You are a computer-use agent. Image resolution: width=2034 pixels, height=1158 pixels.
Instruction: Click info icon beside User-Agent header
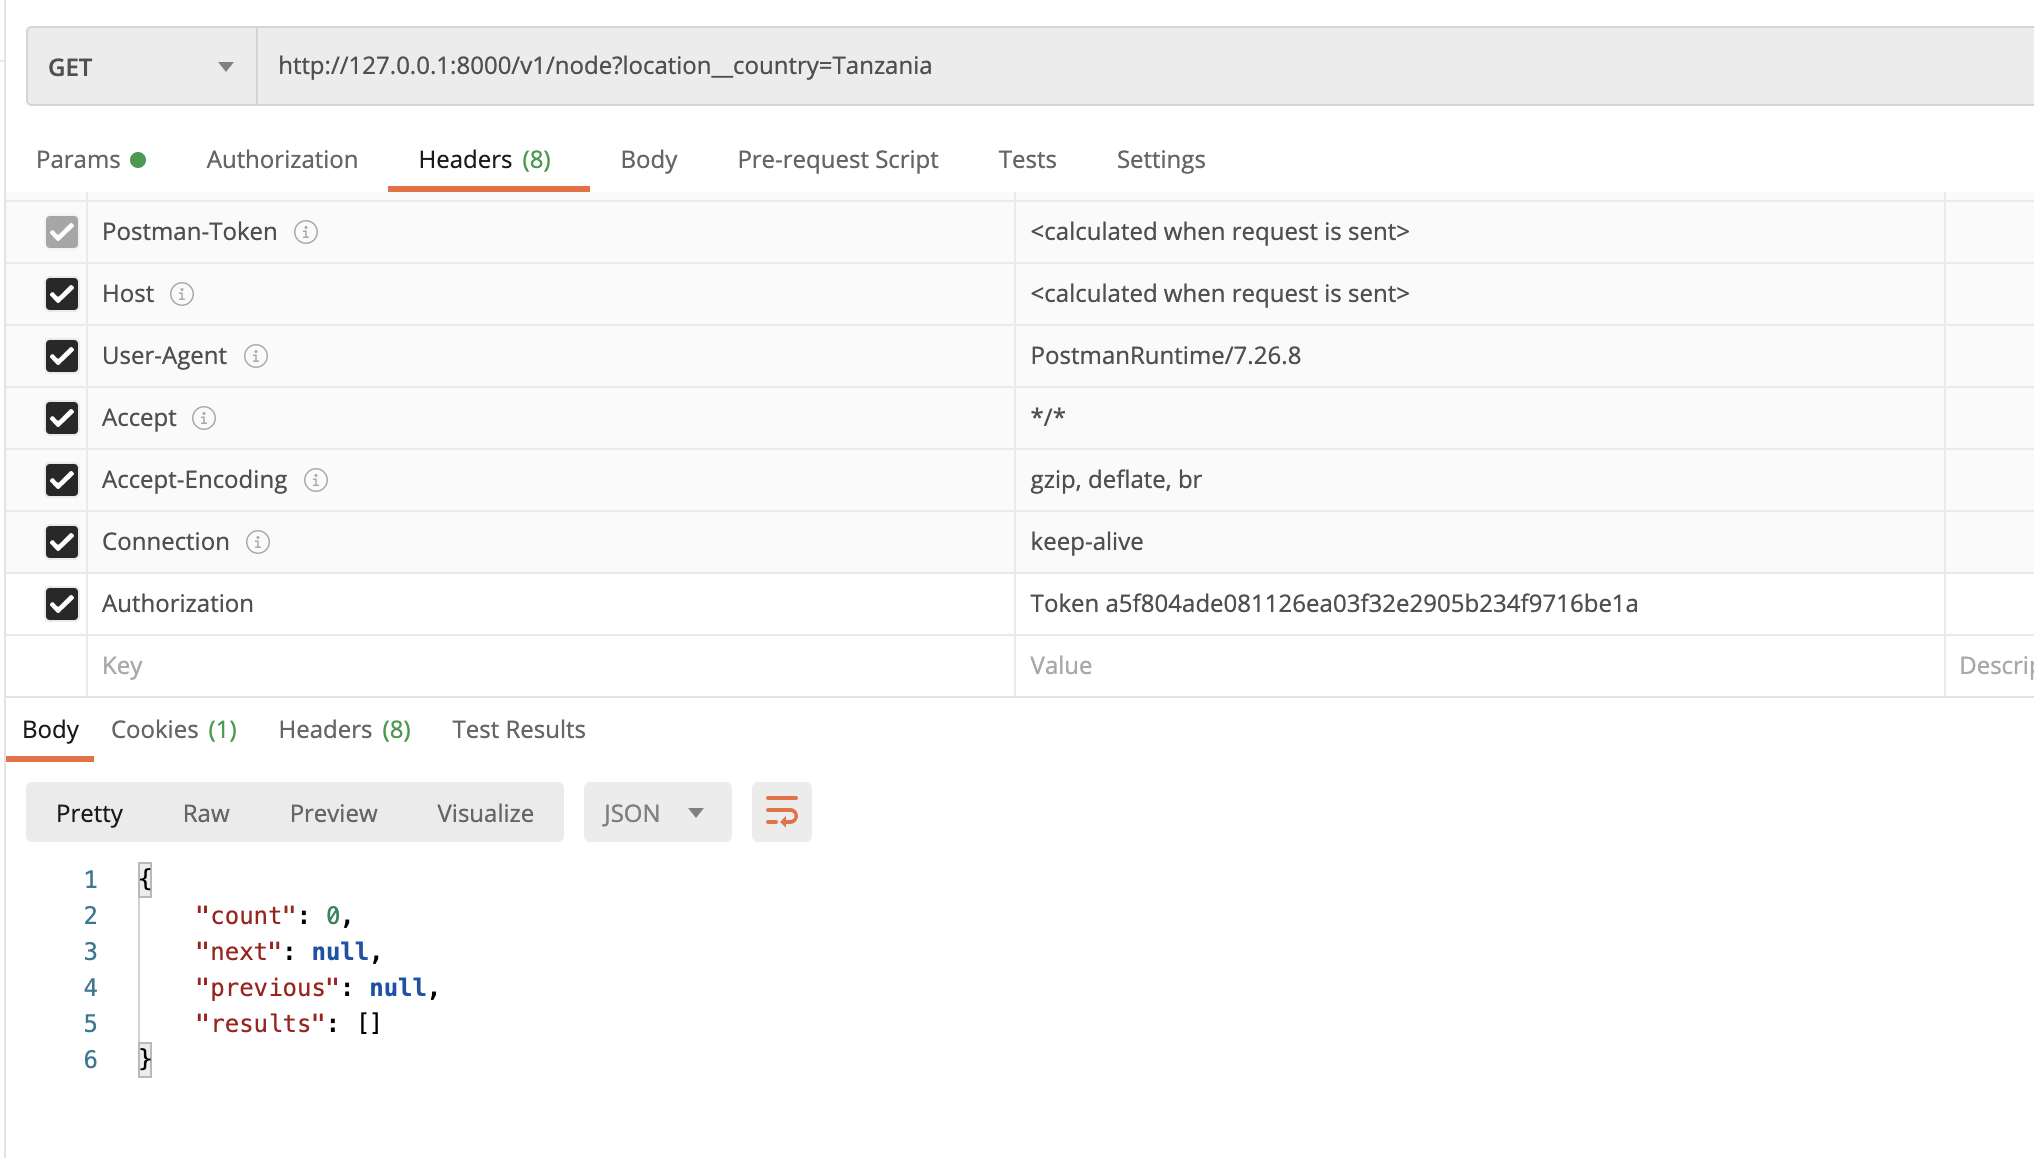256,356
